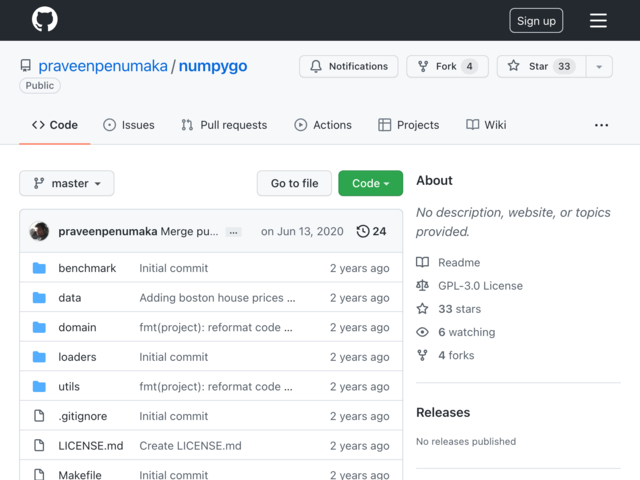Open .gitignore's 'Initial commit' message

point(173,416)
